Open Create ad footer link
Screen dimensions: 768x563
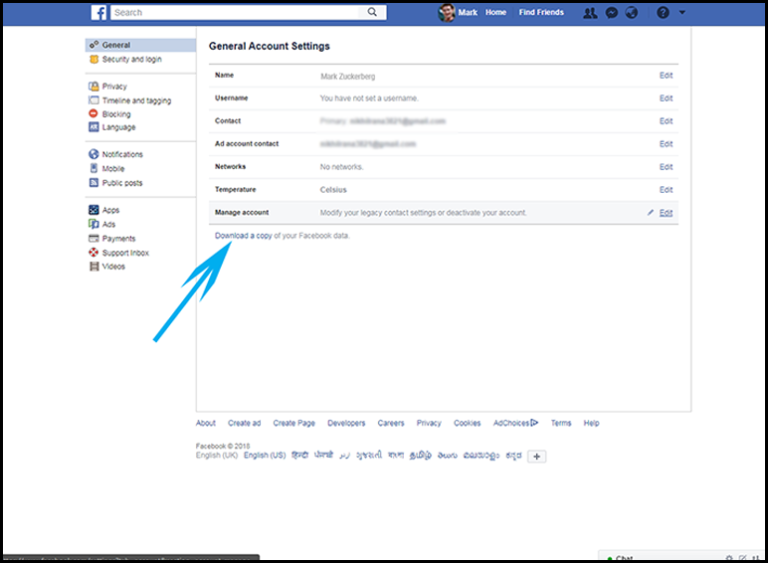pos(244,423)
